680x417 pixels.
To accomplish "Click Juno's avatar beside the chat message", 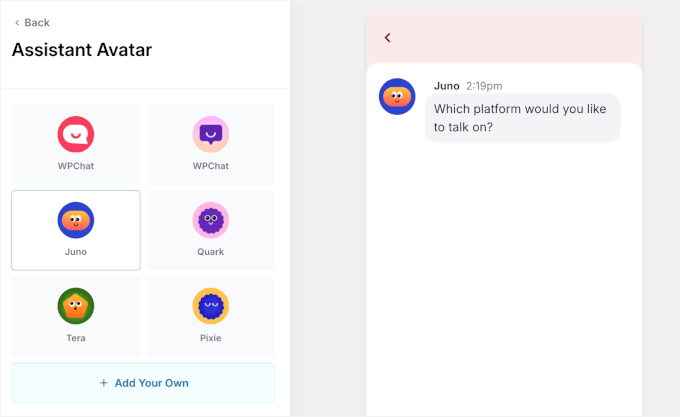I will (397, 96).
